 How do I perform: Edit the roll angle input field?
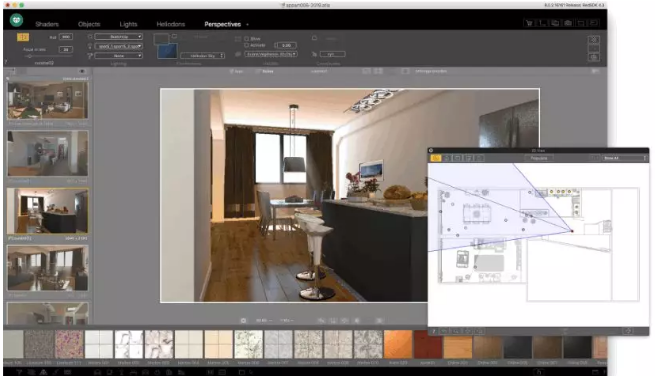[x=66, y=37]
